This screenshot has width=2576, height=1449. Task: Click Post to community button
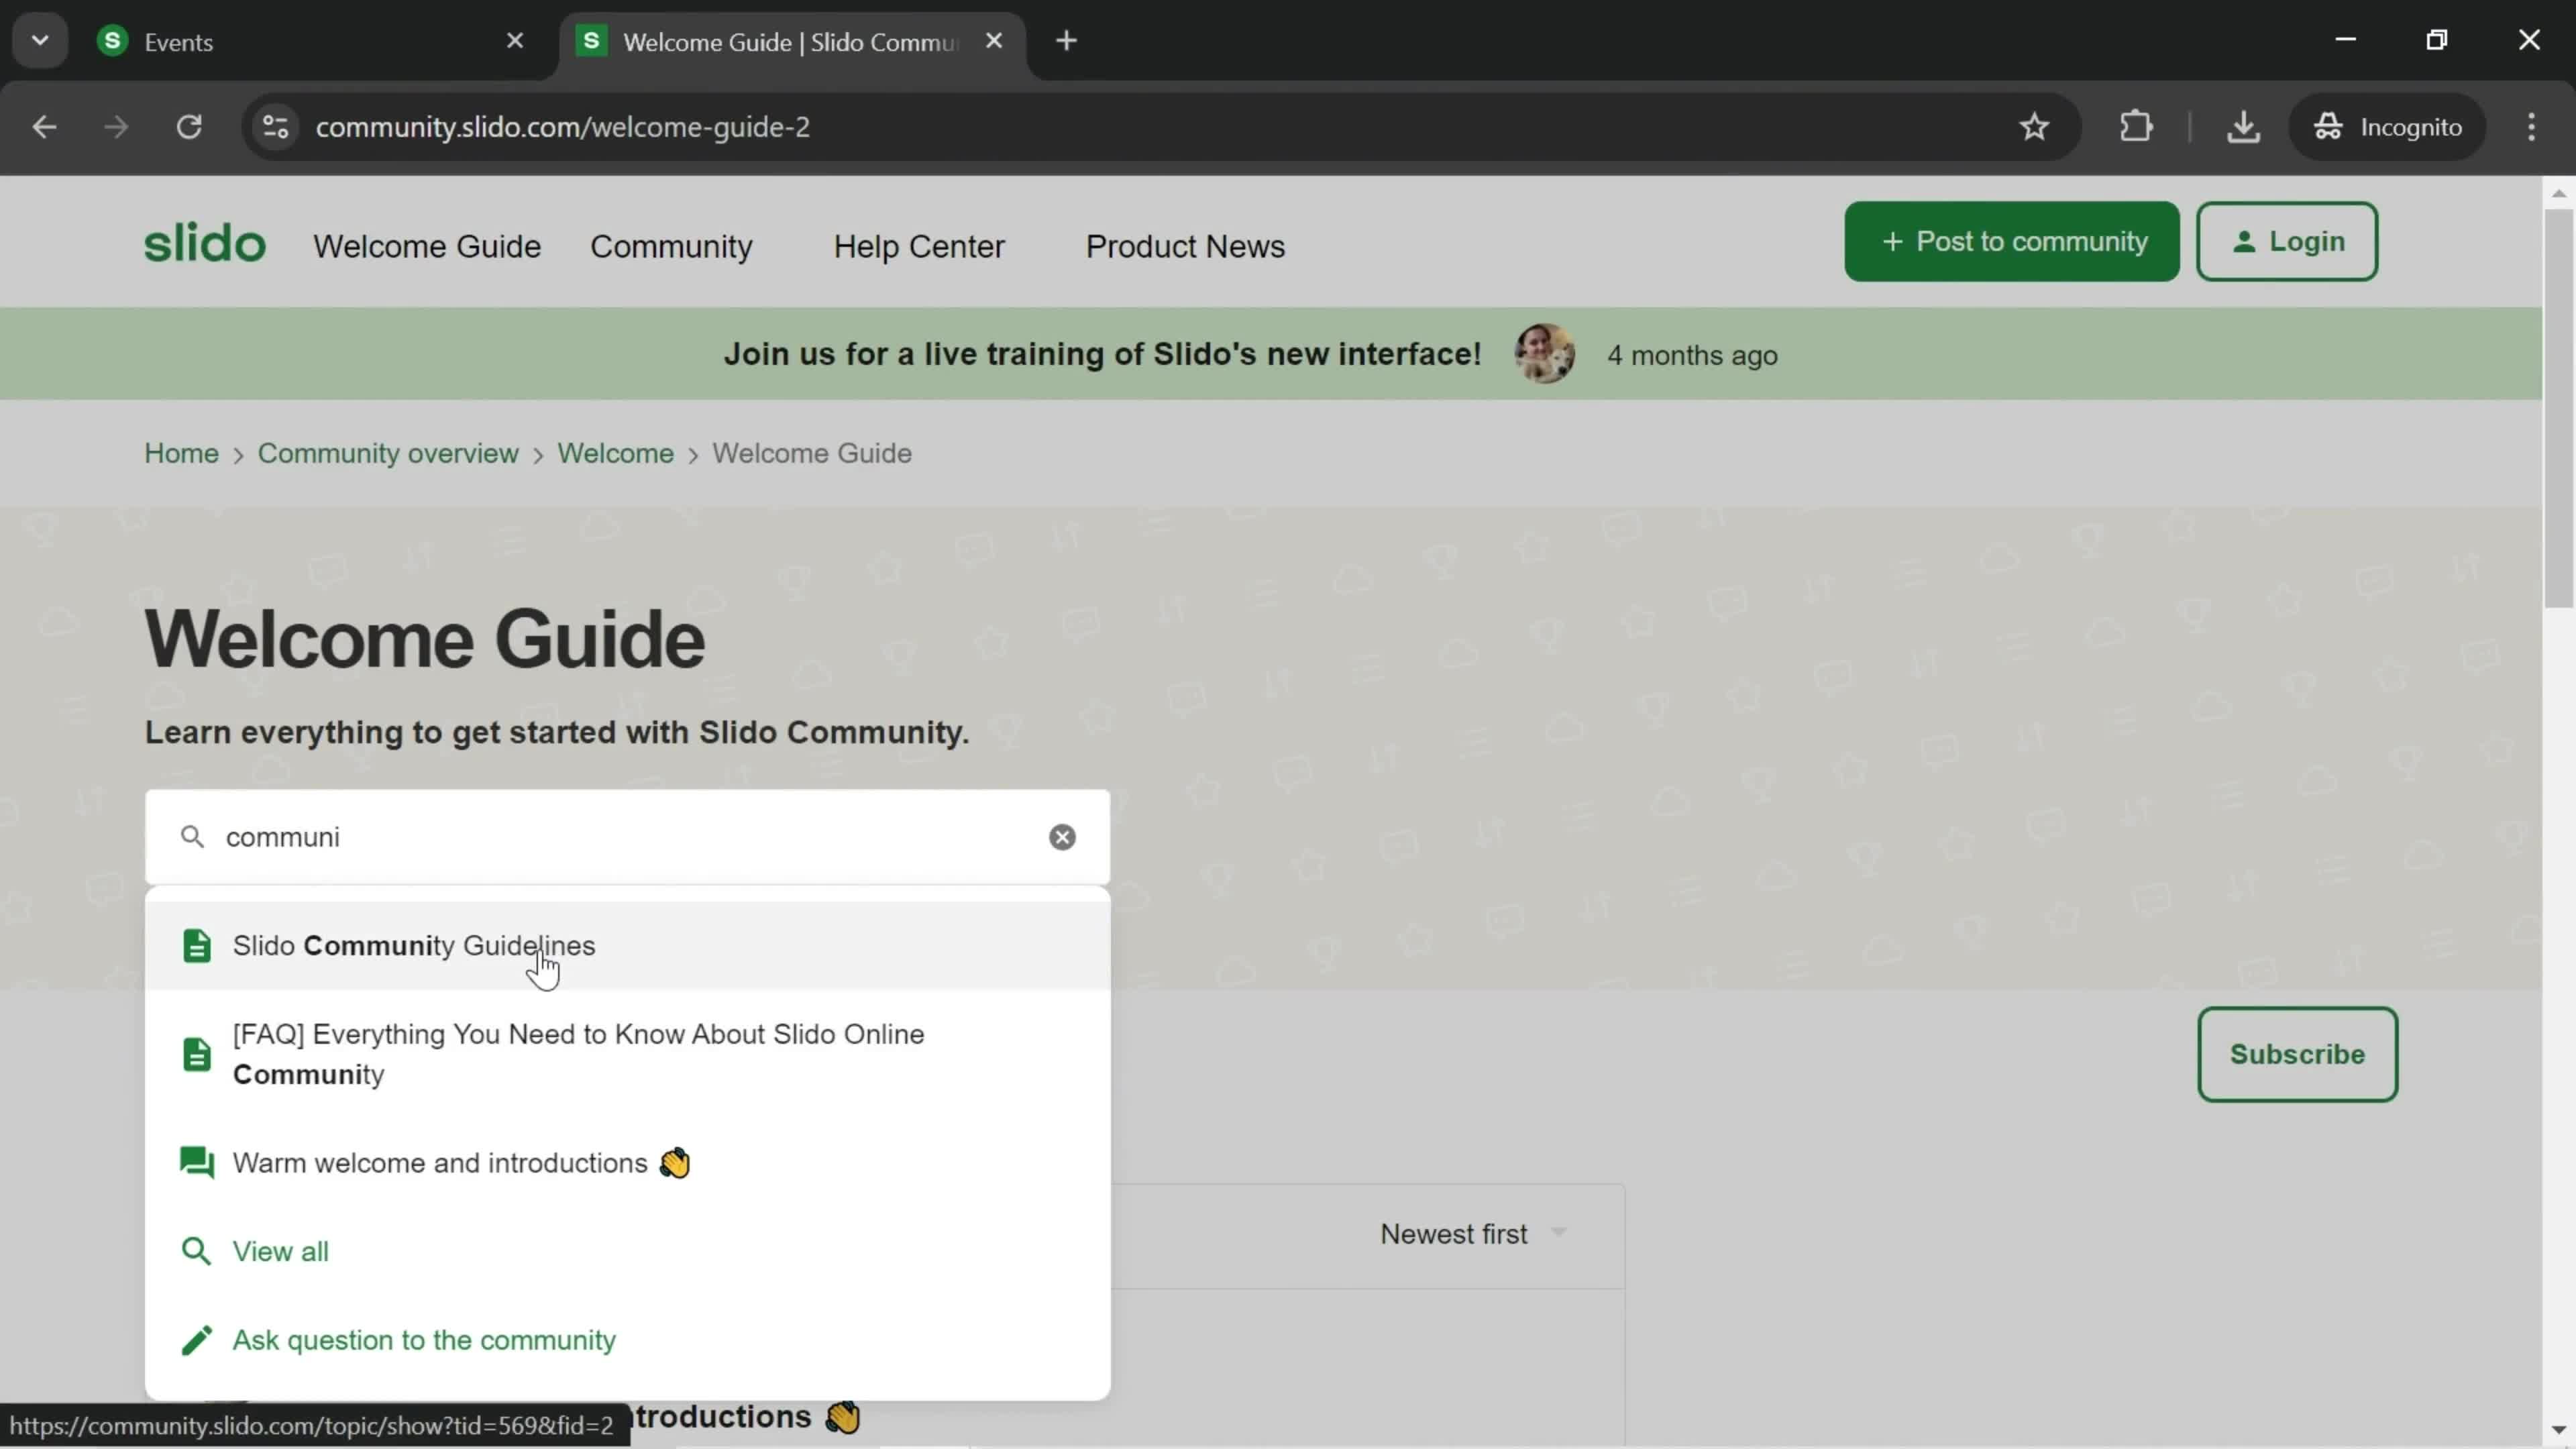2011,242
